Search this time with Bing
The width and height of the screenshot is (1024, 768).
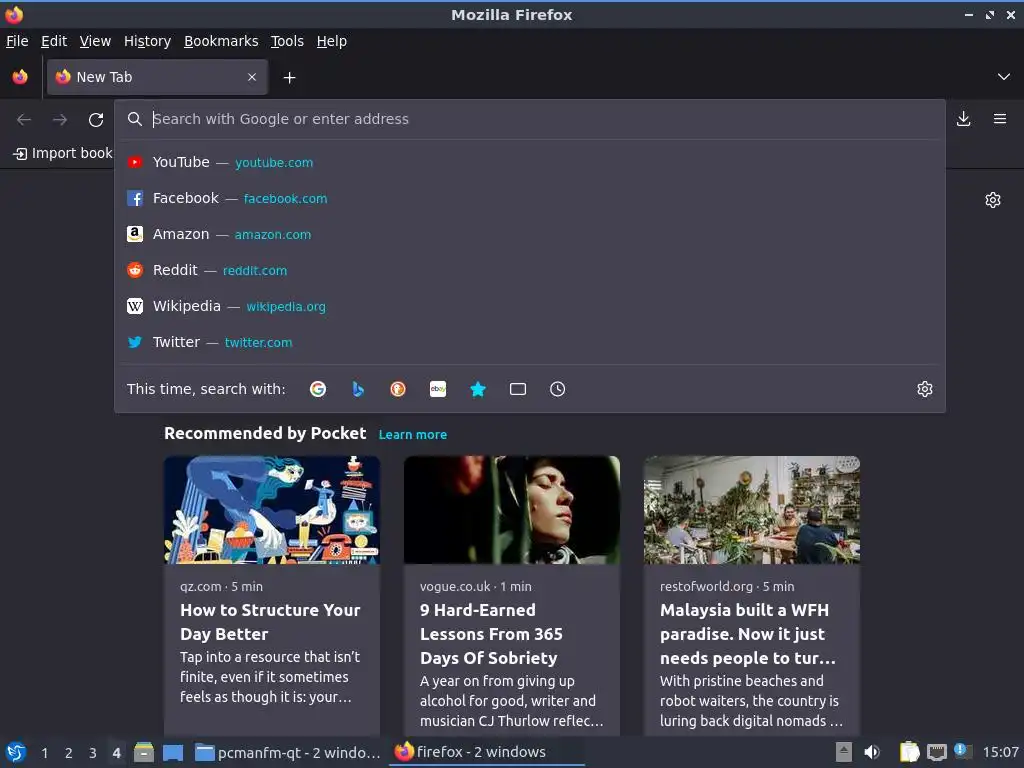coord(358,389)
